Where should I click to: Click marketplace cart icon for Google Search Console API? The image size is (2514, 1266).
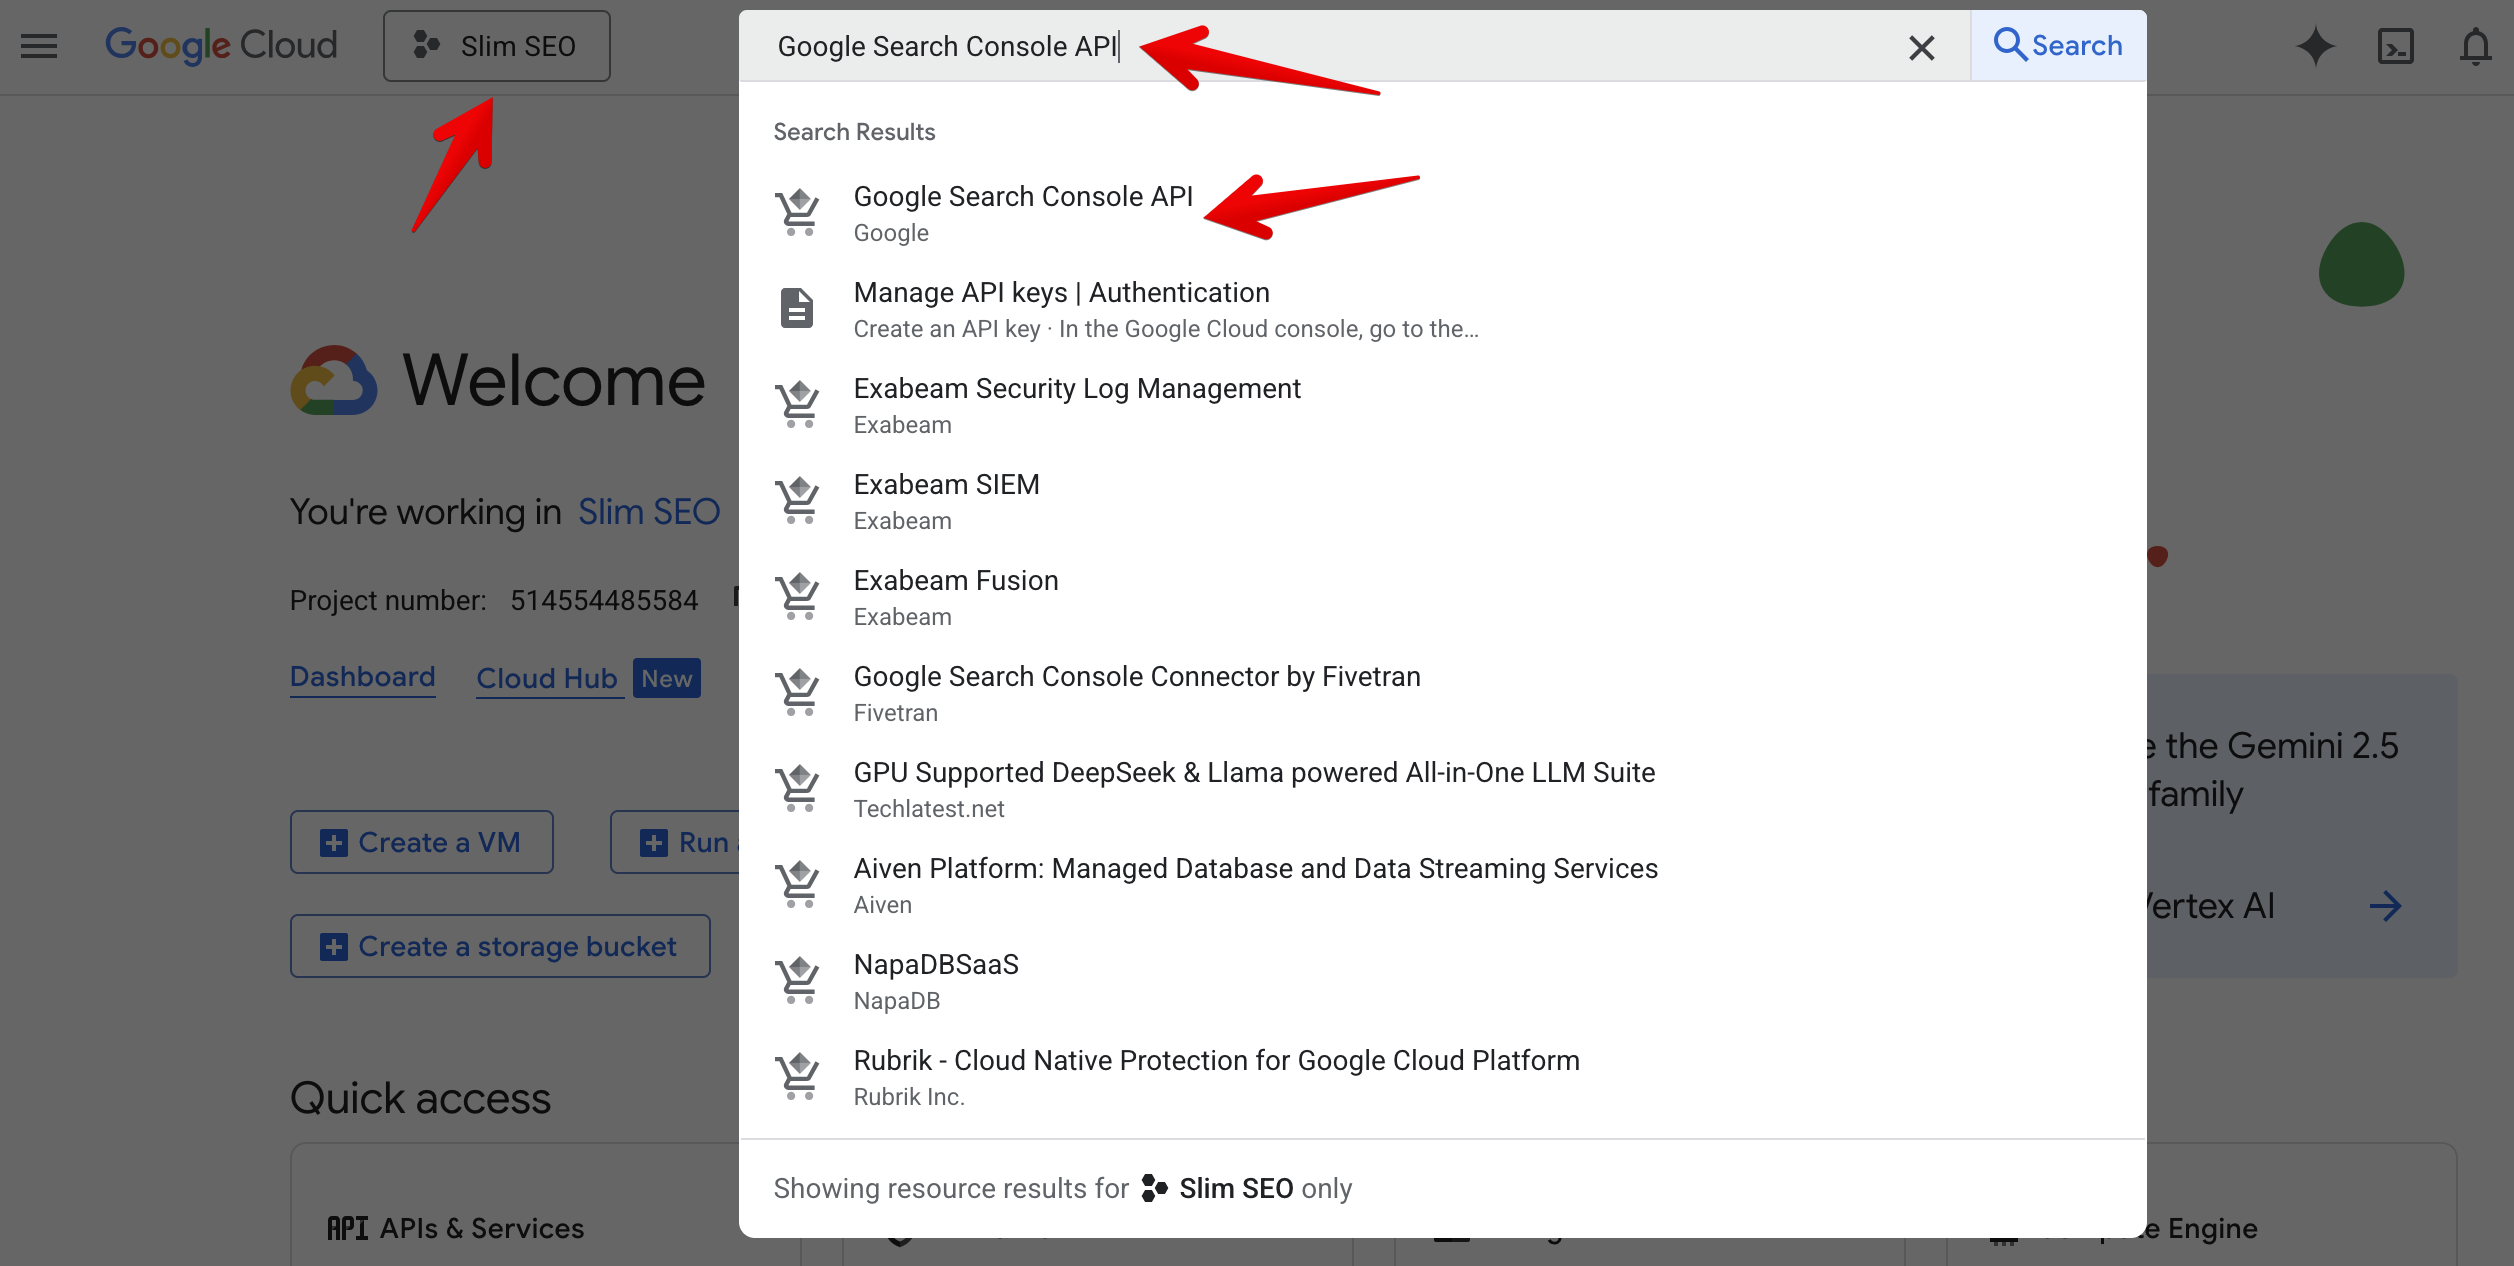798,212
